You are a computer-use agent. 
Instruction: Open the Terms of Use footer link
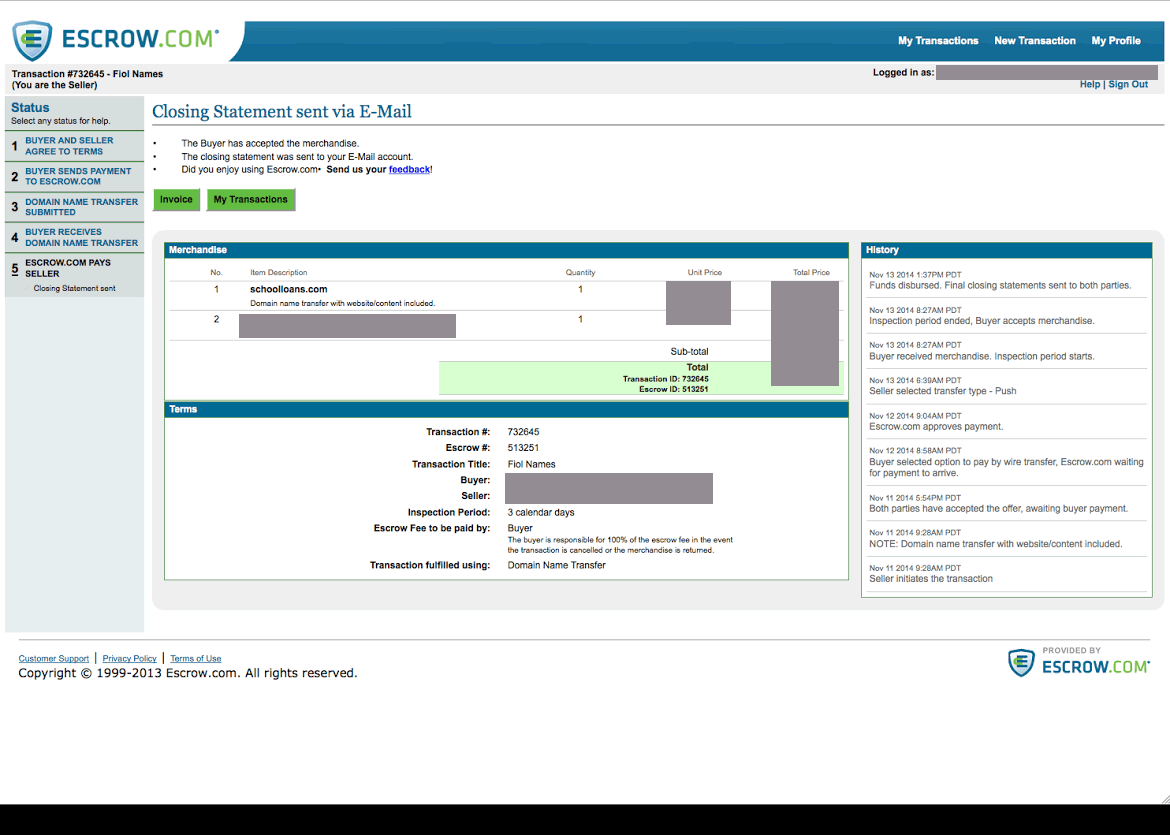click(x=195, y=658)
